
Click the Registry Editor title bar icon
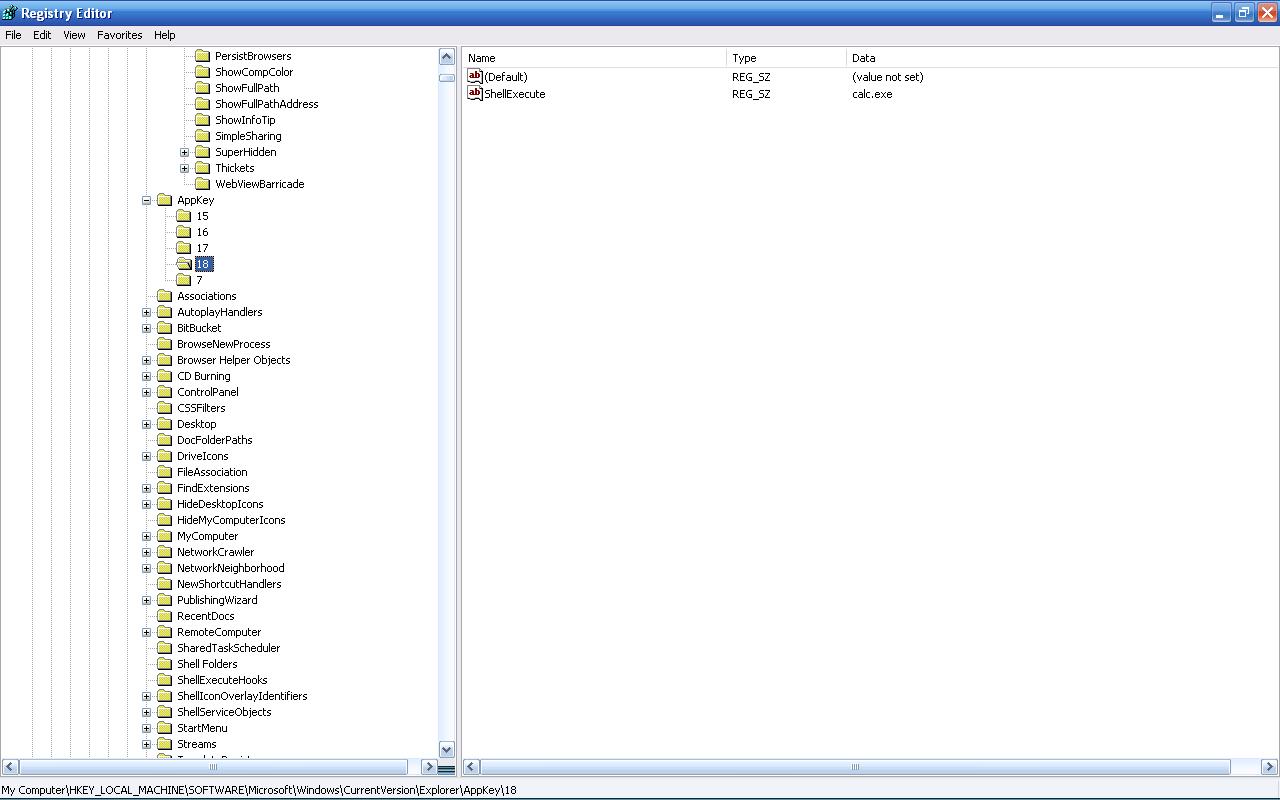(9, 13)
